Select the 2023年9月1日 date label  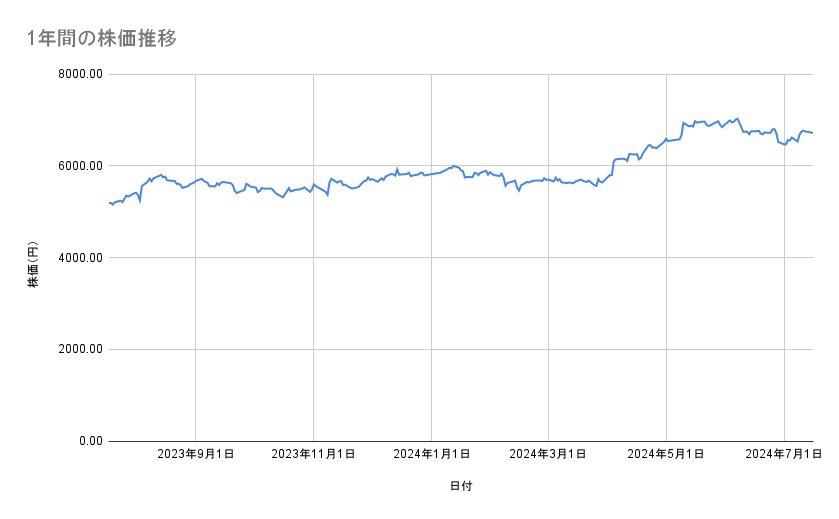click(x=196, y=454)
